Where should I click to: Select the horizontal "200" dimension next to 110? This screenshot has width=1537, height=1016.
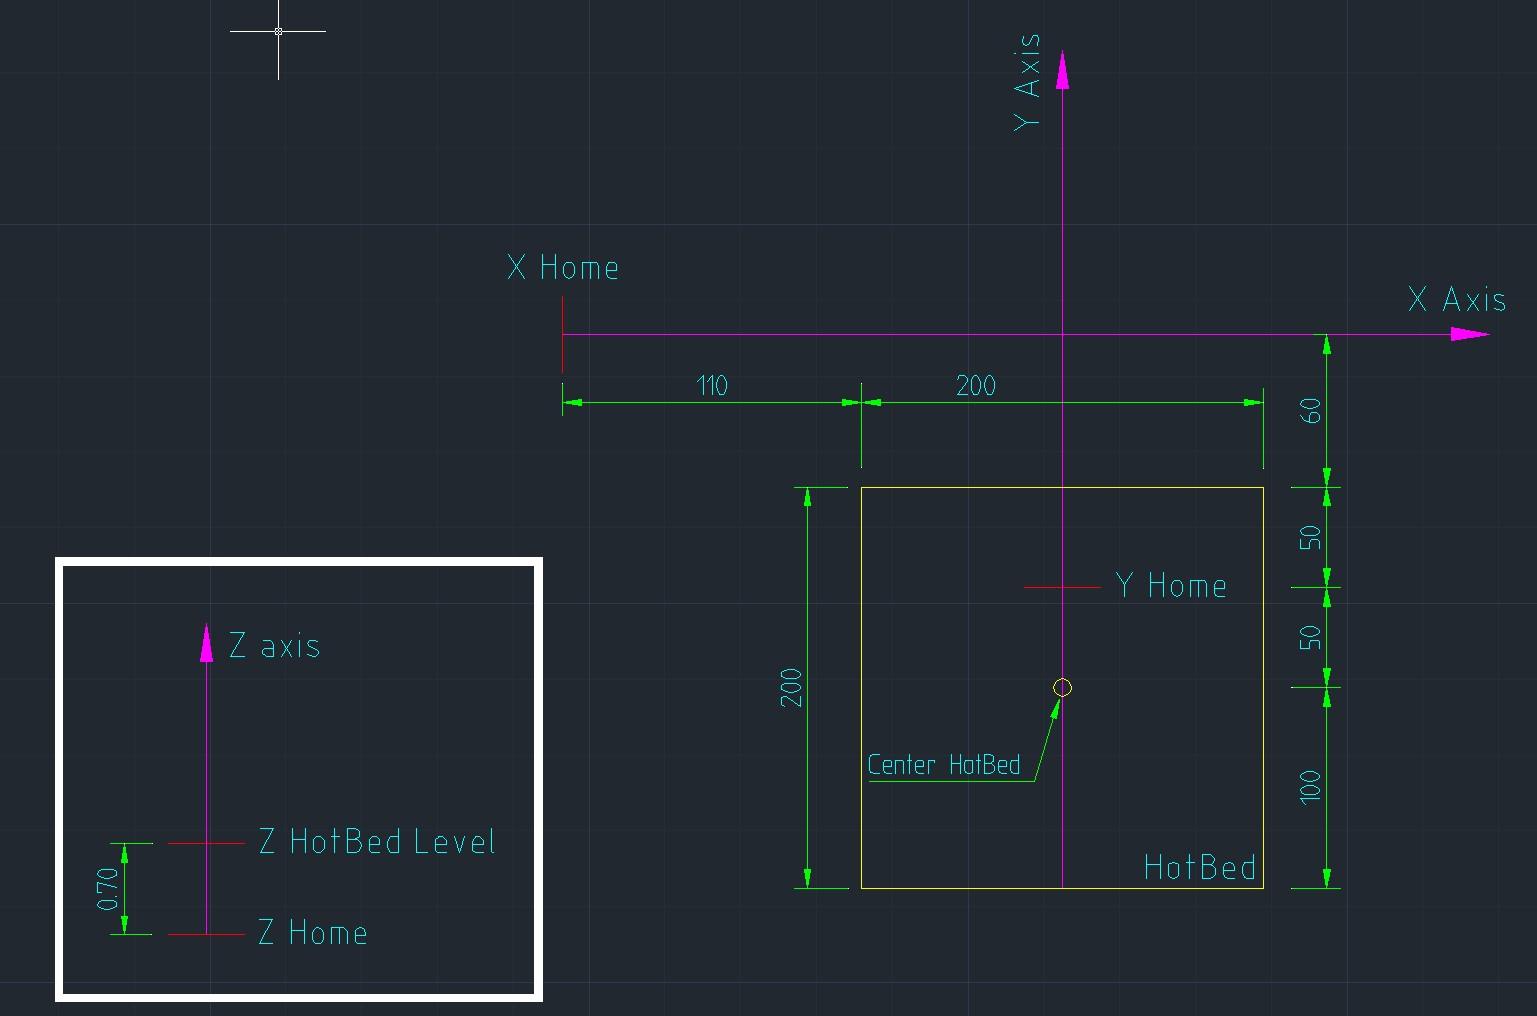(976, 386)
